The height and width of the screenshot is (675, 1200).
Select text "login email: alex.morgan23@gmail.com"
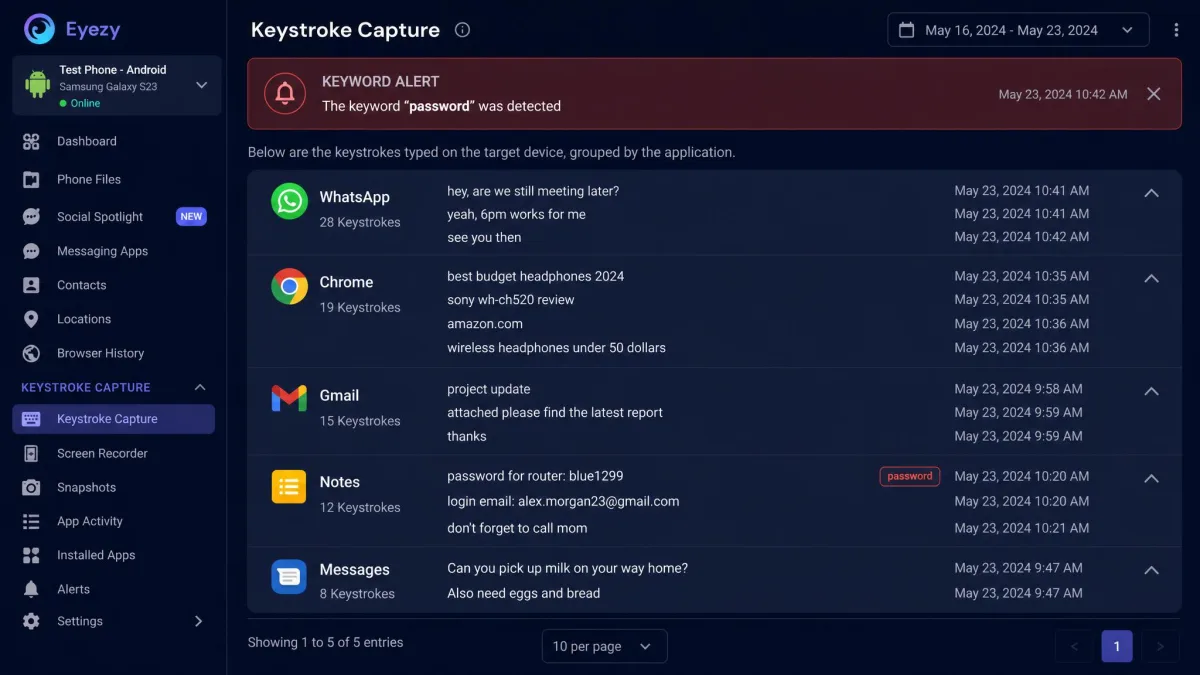coord(563,501)
